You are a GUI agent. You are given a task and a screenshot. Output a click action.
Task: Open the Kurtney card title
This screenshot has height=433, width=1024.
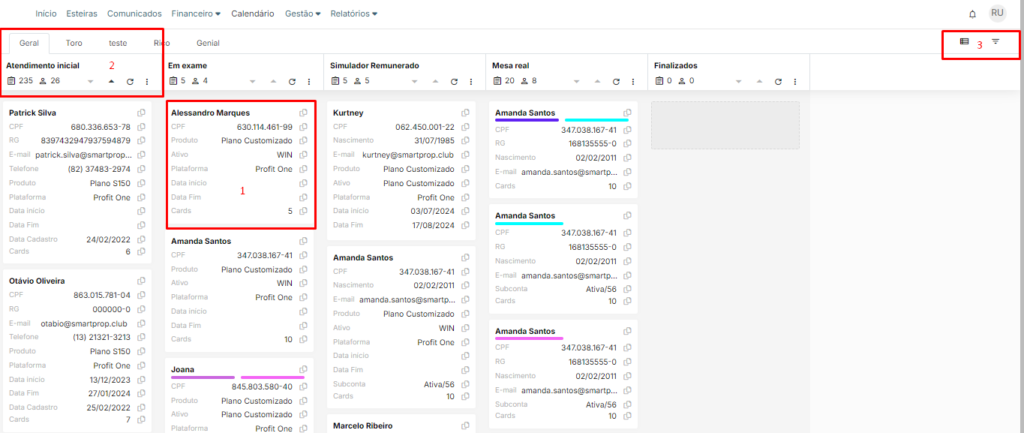coord(349,113)
